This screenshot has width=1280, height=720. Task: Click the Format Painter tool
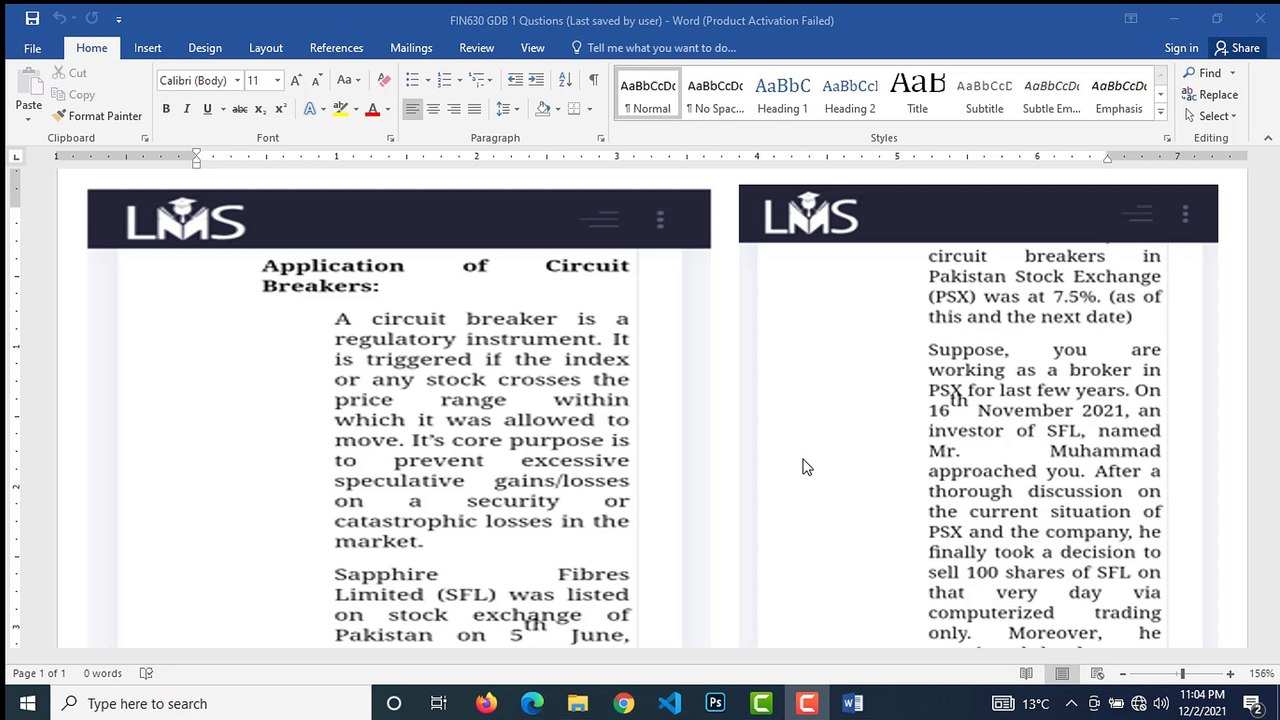(97, 116)
